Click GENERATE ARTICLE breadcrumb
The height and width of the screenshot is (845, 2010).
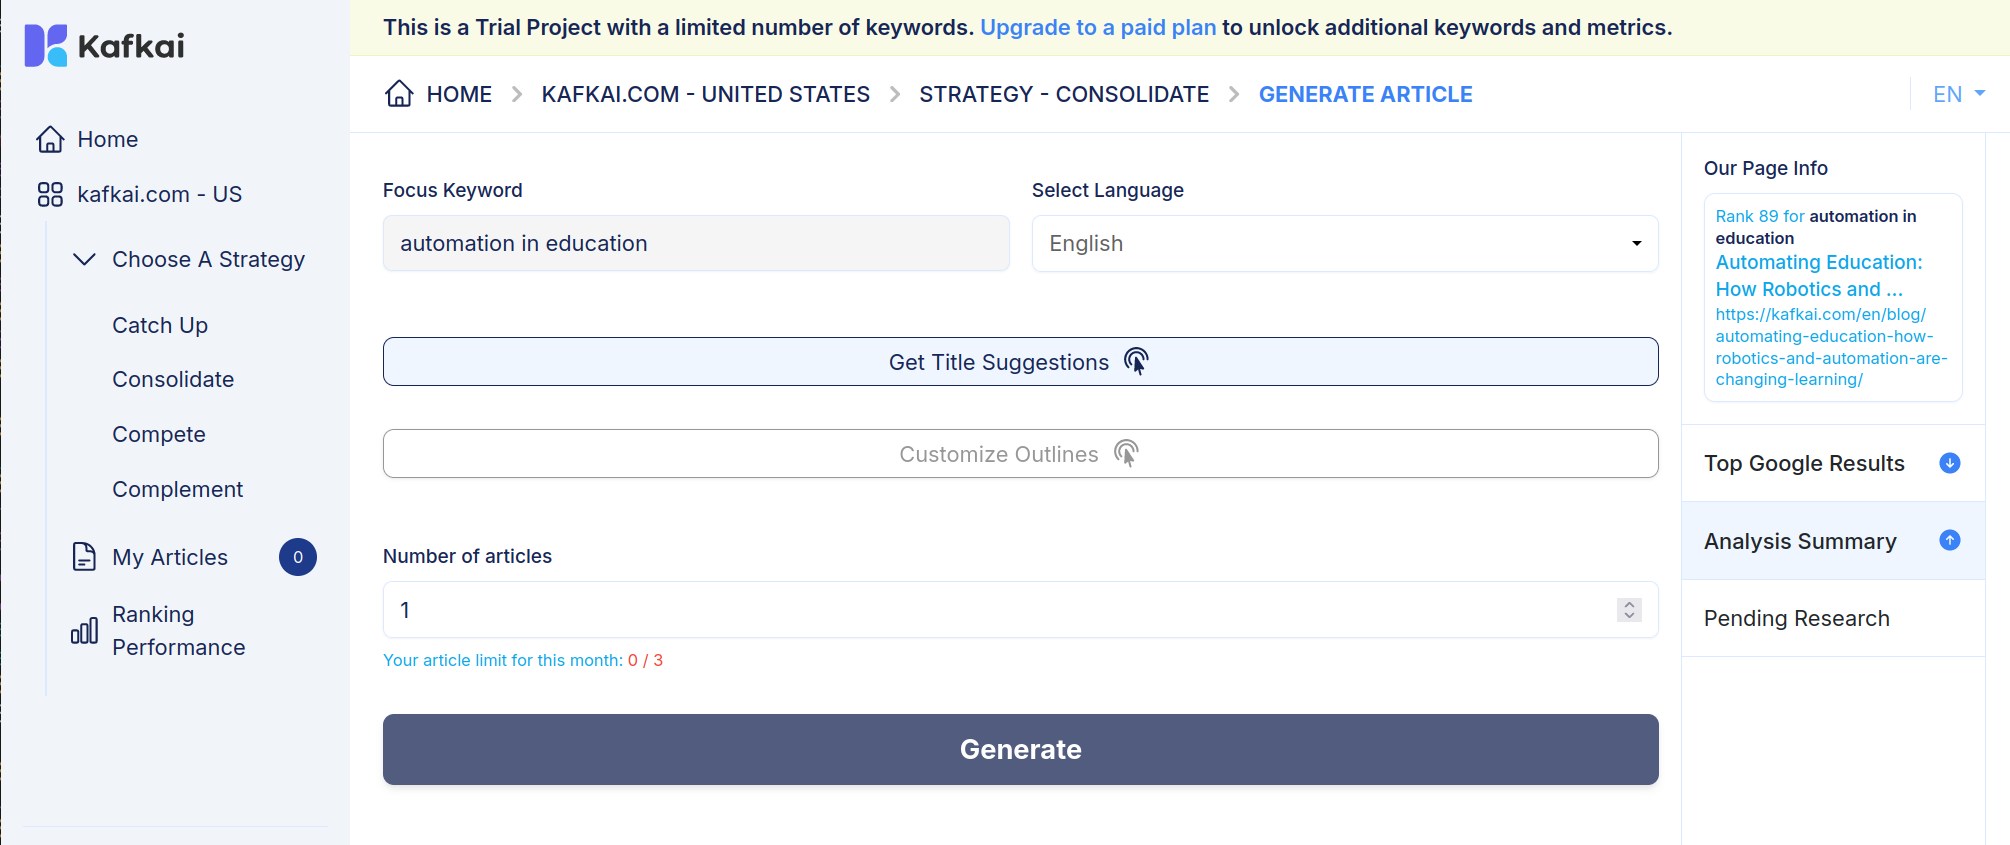[x=1365, y=94]
